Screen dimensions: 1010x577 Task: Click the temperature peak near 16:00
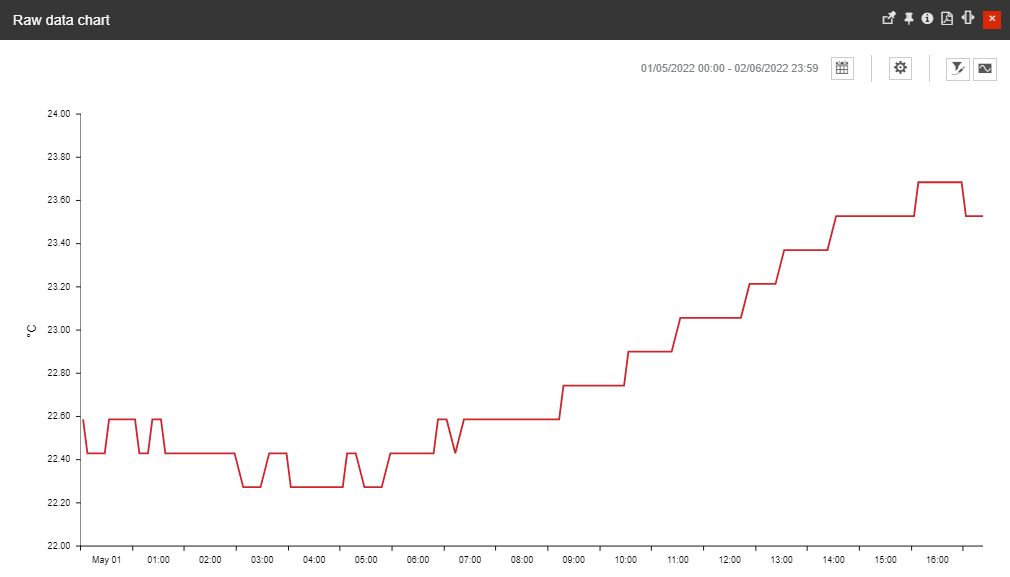coord(940,183)
